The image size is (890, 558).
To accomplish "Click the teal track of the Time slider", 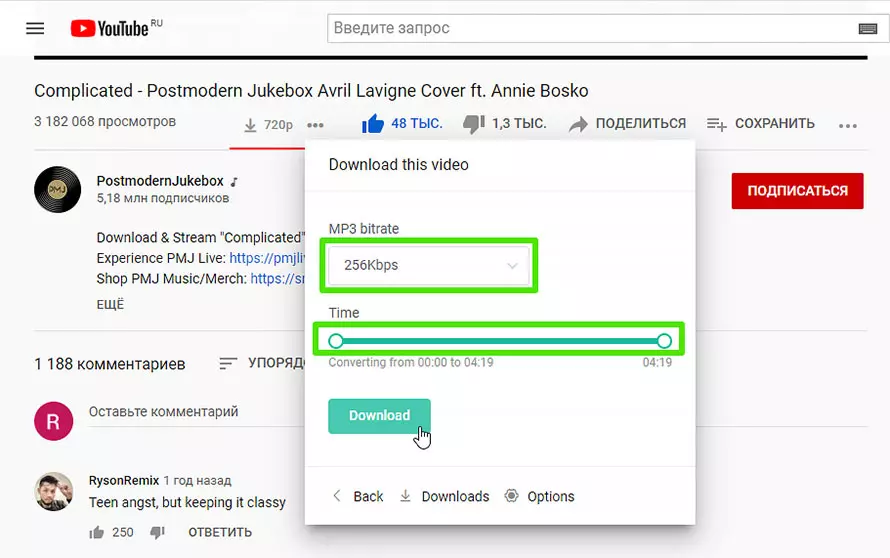I will [500, 341].
